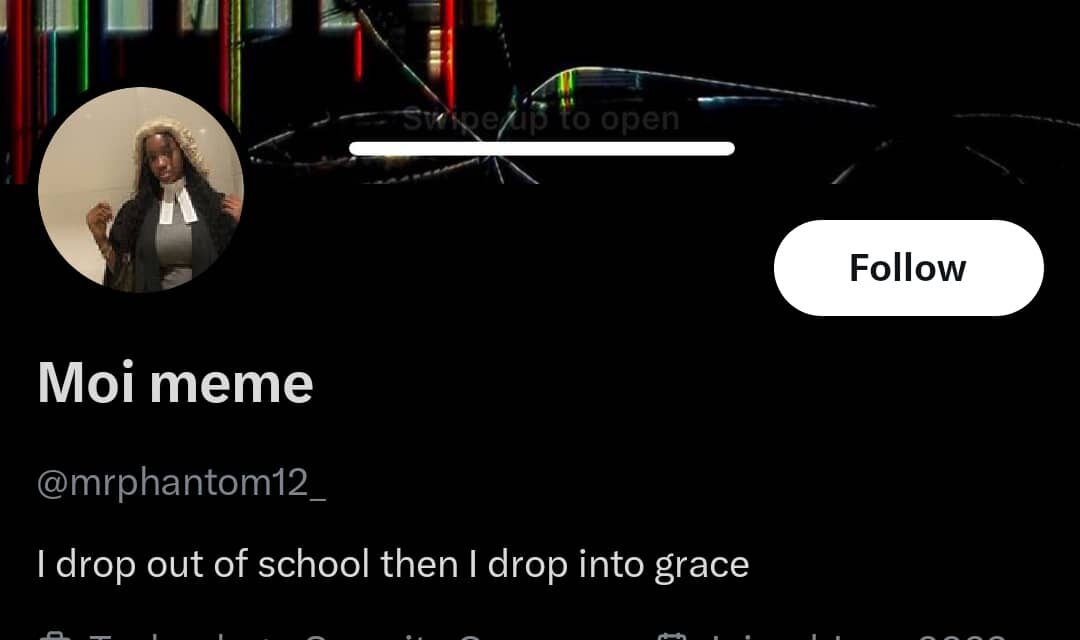This screenshot has width=1080, height=640.
Task: Tap the partially visible Joined date text
Action: [858, 636]
